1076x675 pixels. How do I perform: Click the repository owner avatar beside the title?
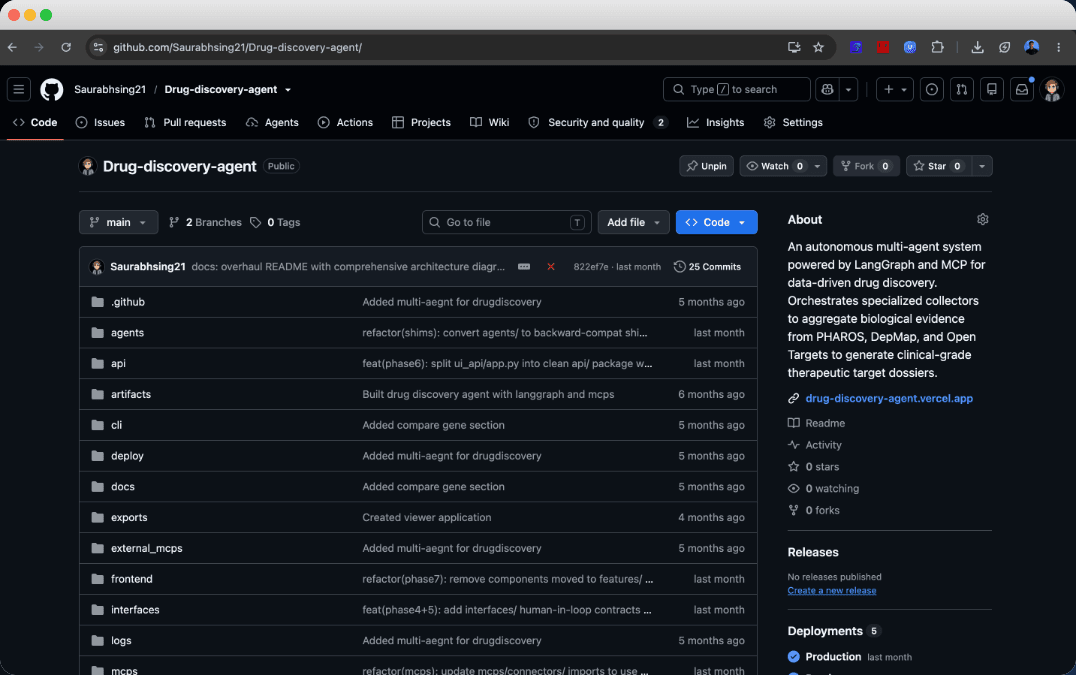tap(87, 166)
